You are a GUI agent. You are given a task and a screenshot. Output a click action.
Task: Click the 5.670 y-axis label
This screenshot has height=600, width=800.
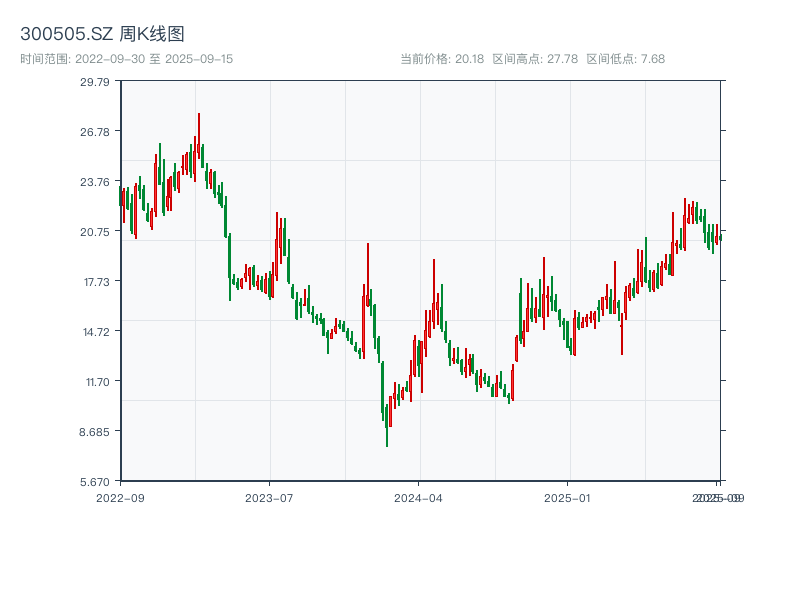click(x=95, y=482)
